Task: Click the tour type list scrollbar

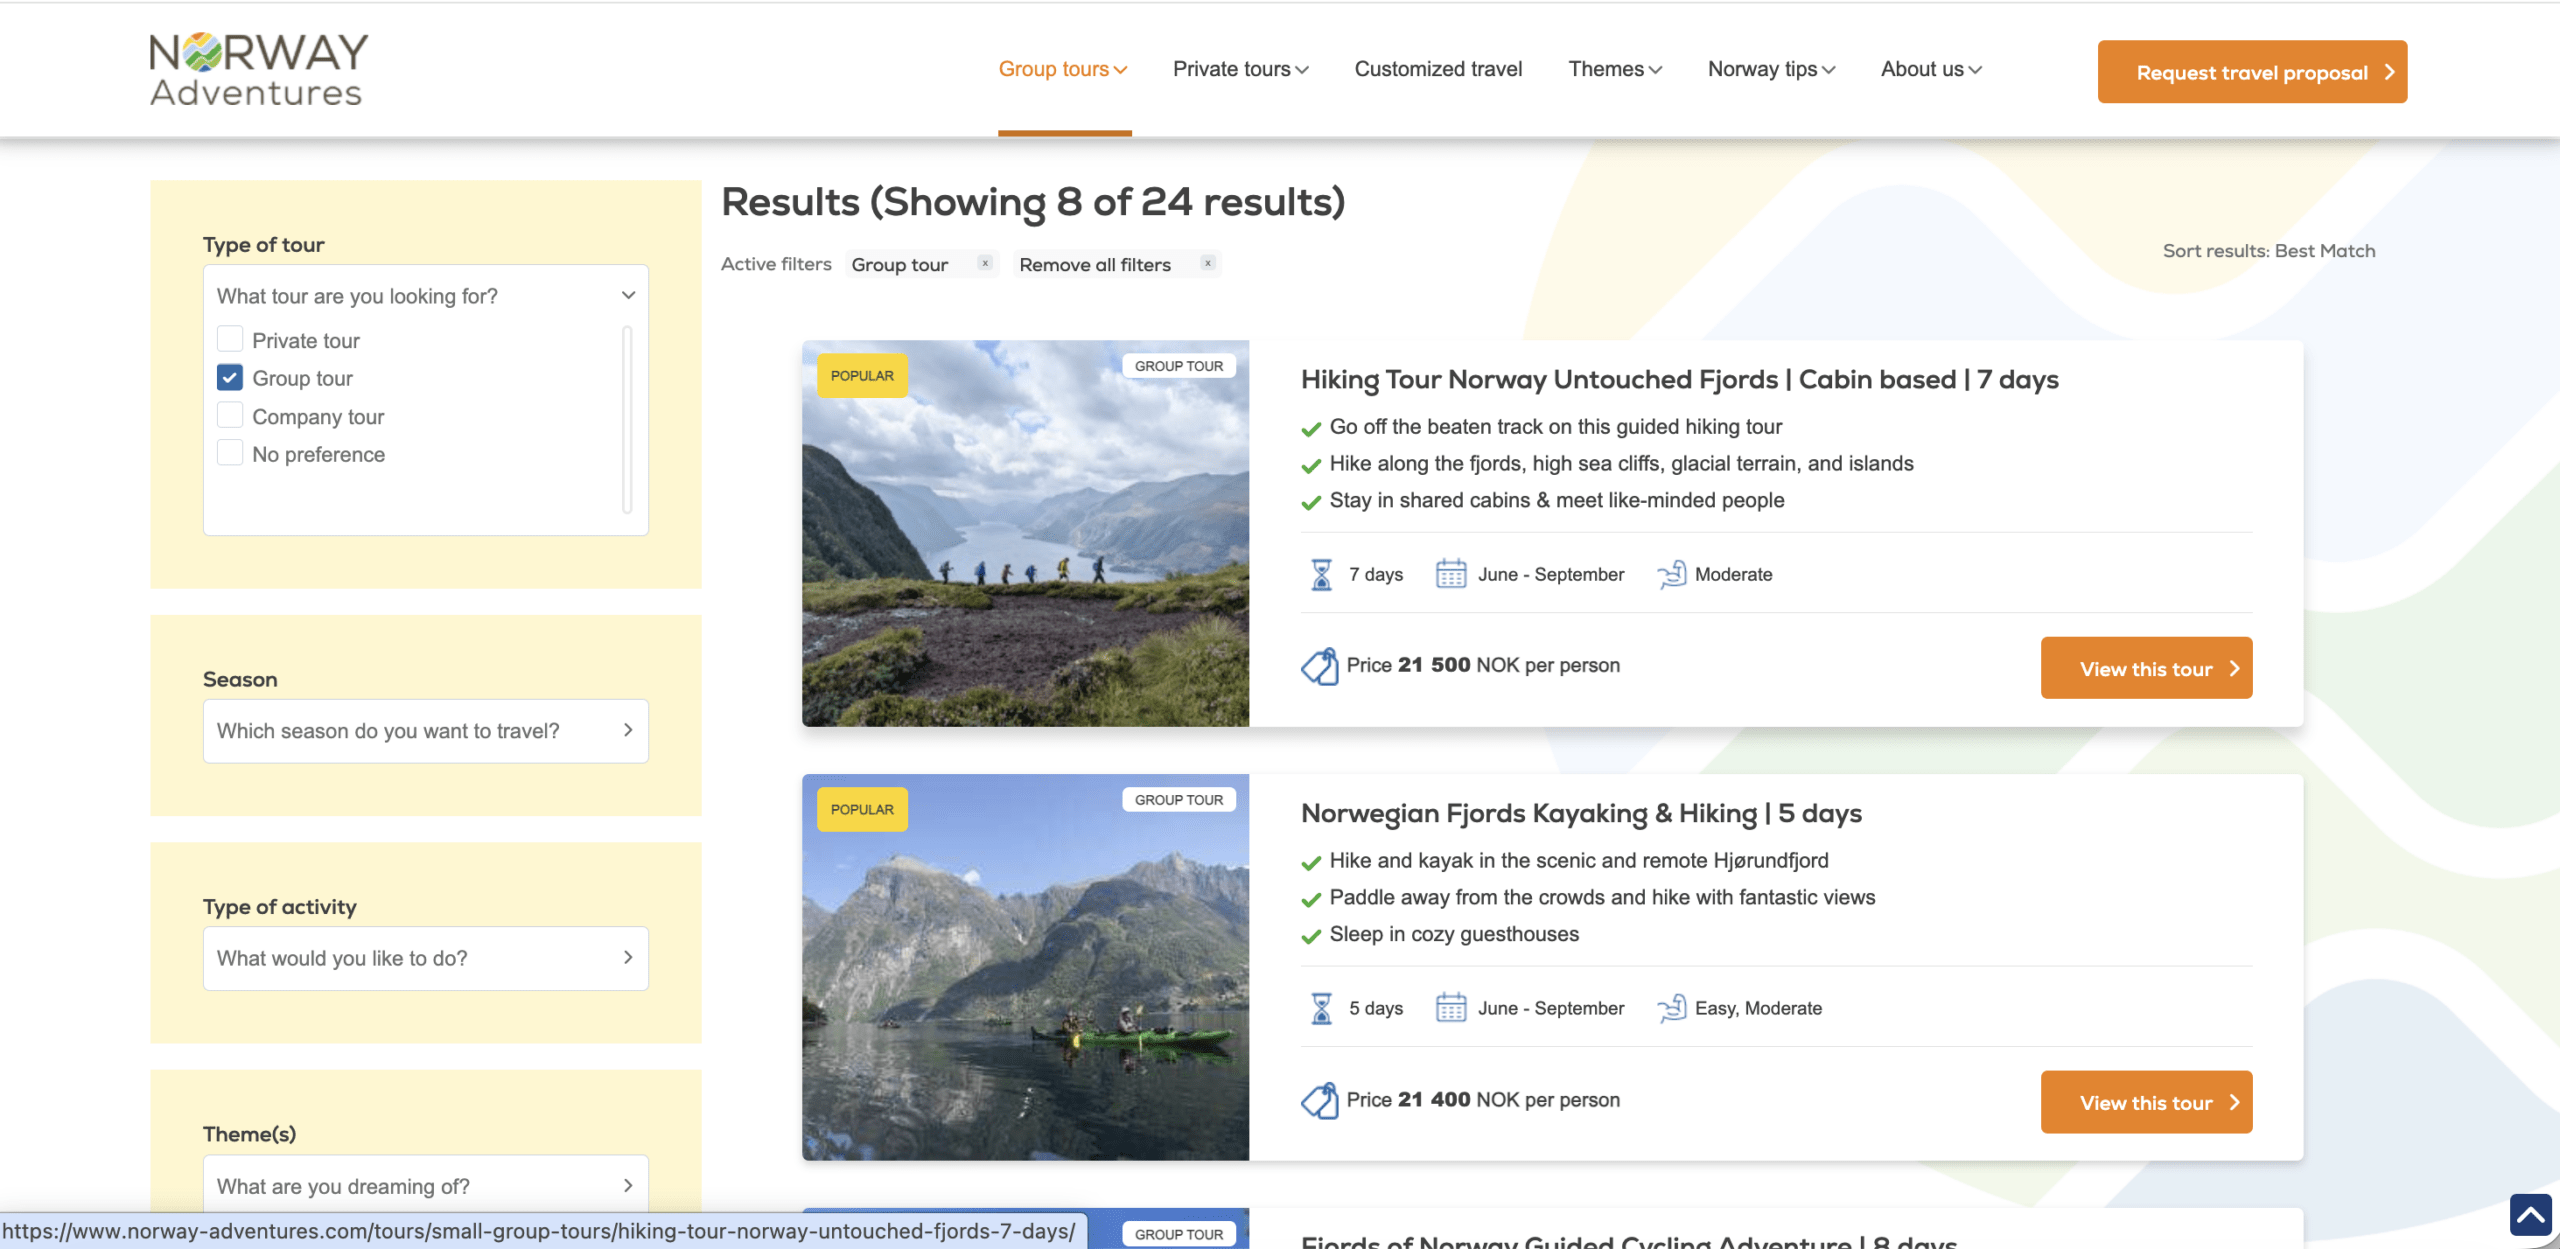Action: tap(627, 419)
